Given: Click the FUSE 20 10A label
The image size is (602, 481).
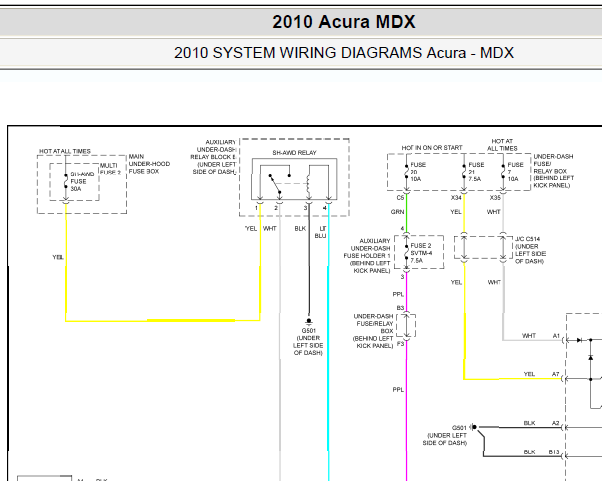Looking at the screenshot, I should (x=418, y=172).
